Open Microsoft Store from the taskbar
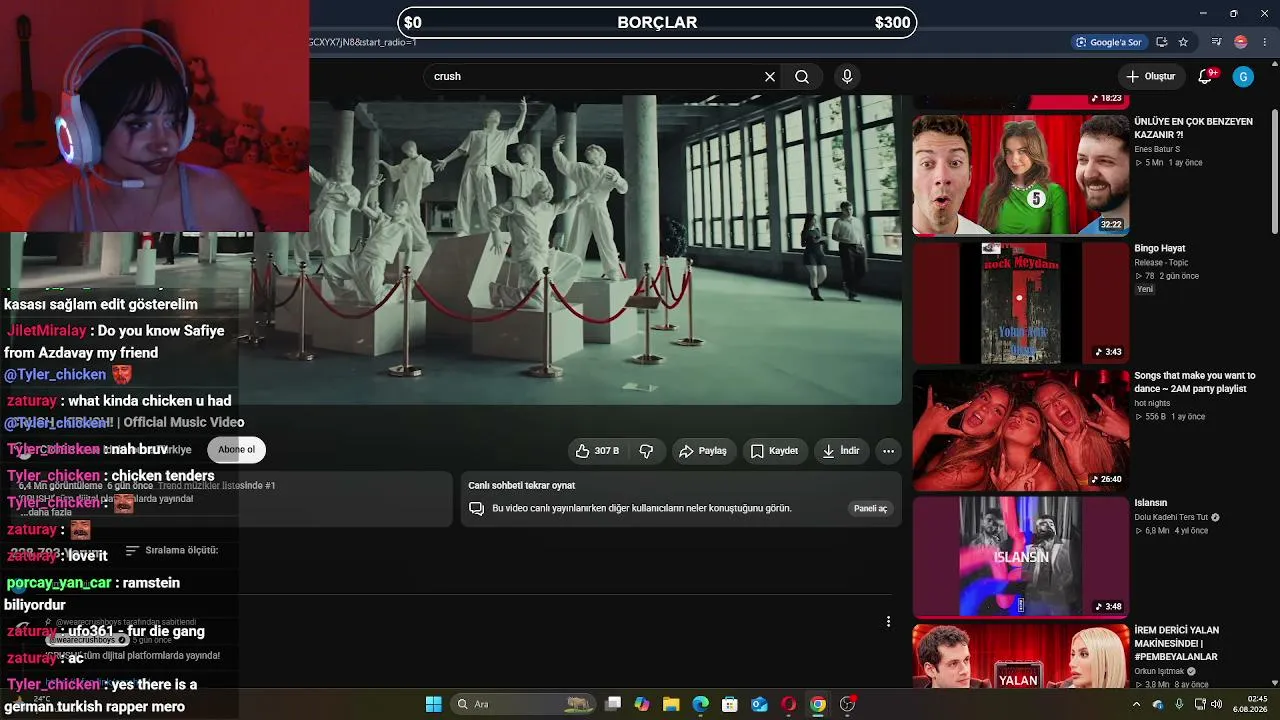This screenshot has height=720, width=1280. [730, 704]
